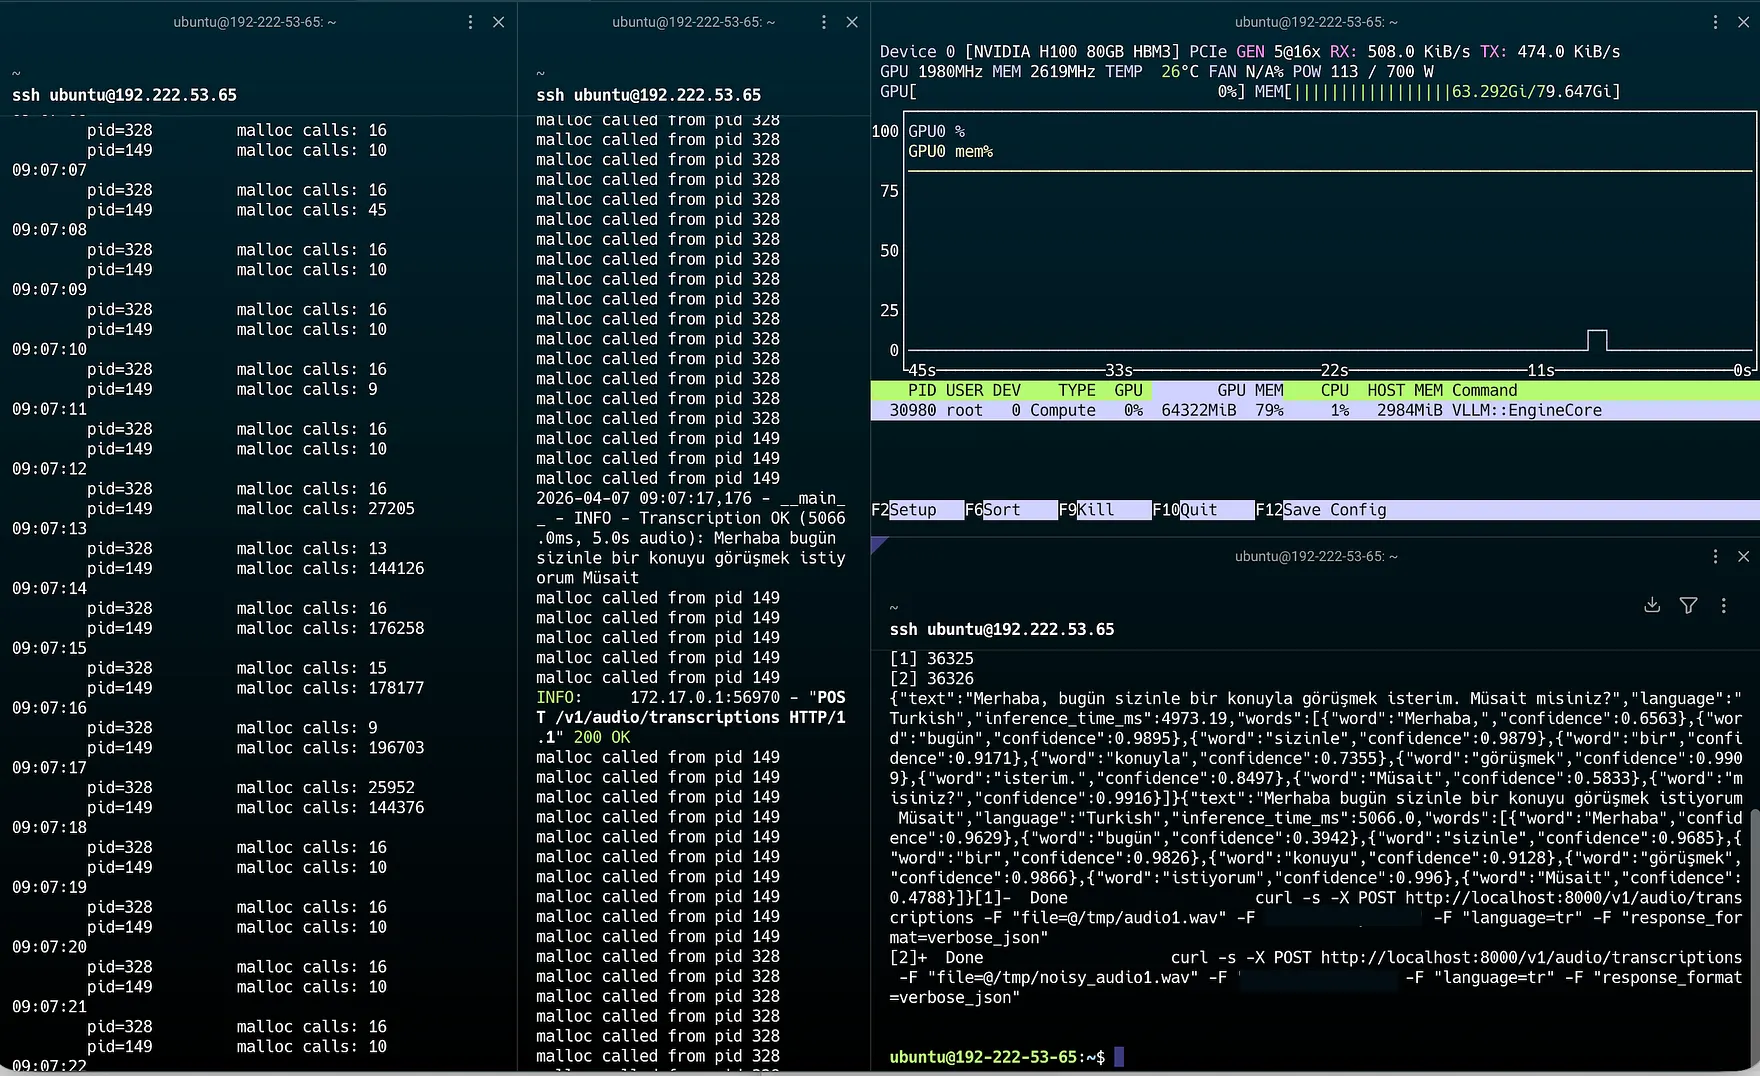Screen dimensions: 1760x1076
Task: Click the bottom-right pane title bar text
Action: 1316,556
